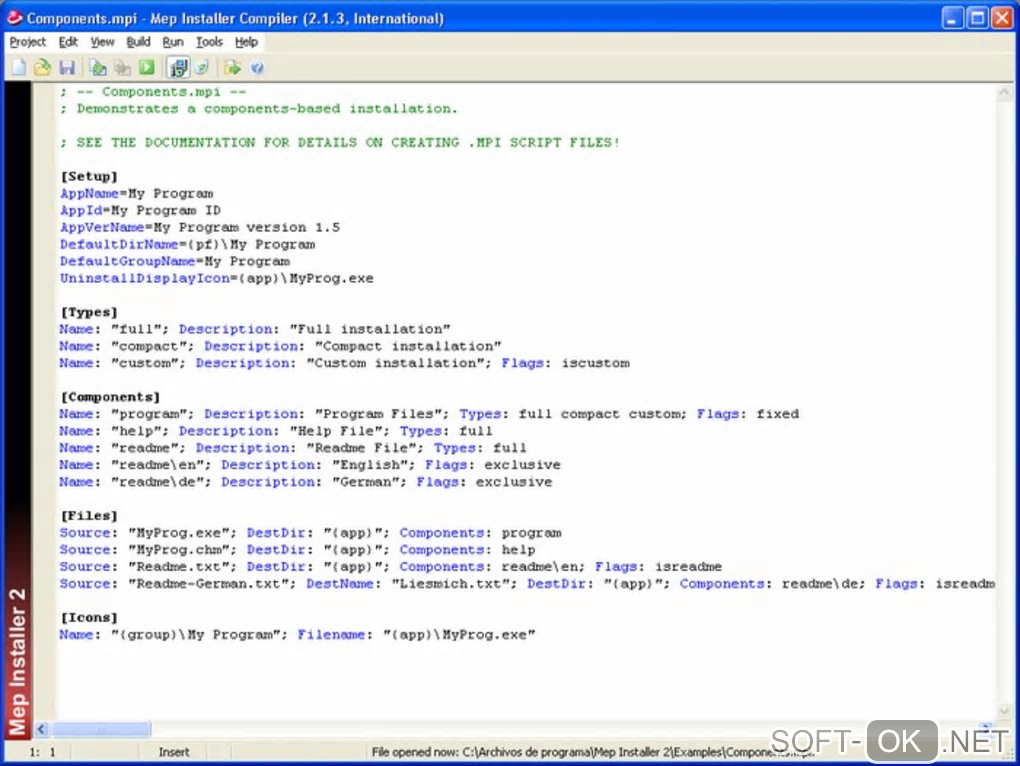Image resolution: width=1020 pixels, height=766 pixels.
Task: Click the "Demonstrates a components-based installation" comment
Action: 259,109
